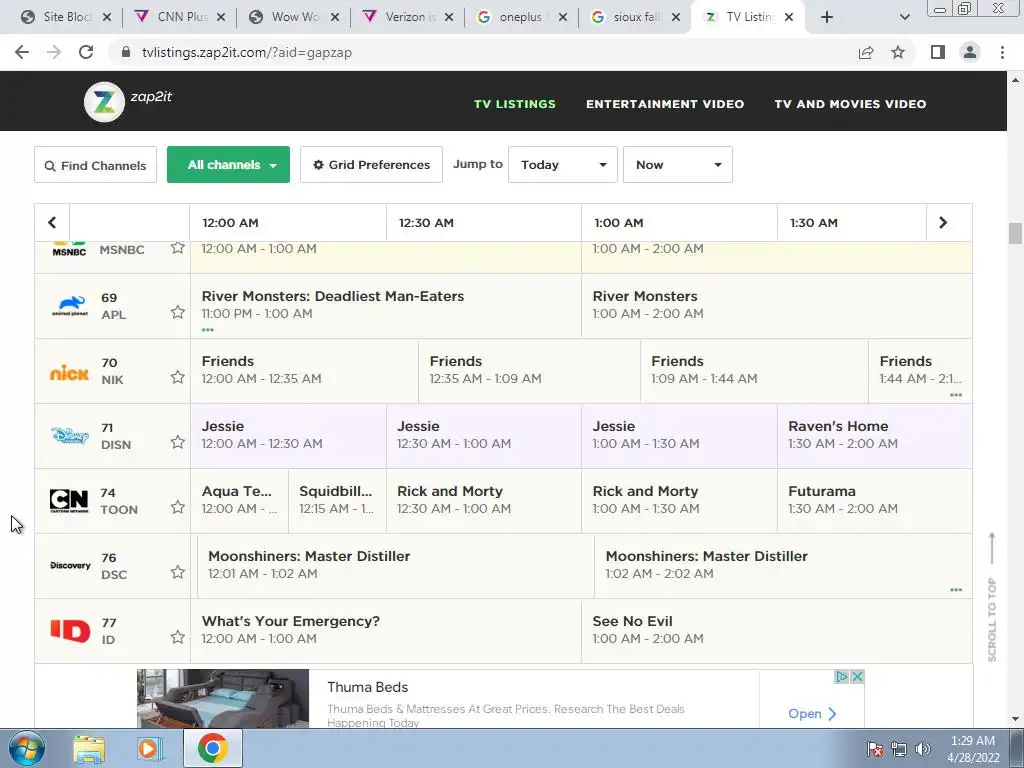1024x768 pixels.
Task: Add ID channel to favorites star
Action: [178, 637]
